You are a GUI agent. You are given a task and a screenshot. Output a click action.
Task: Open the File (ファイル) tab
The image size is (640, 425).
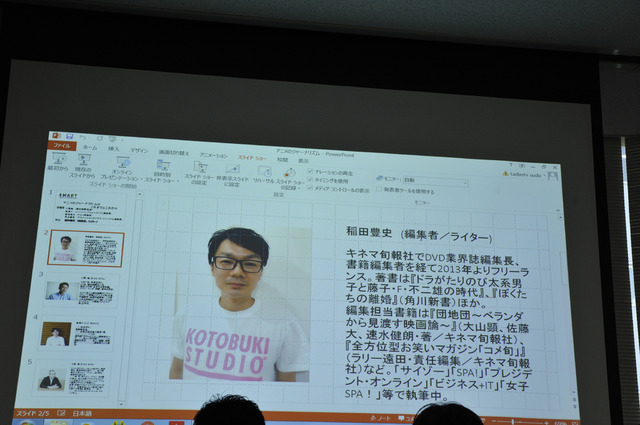(x=62, y=145)
